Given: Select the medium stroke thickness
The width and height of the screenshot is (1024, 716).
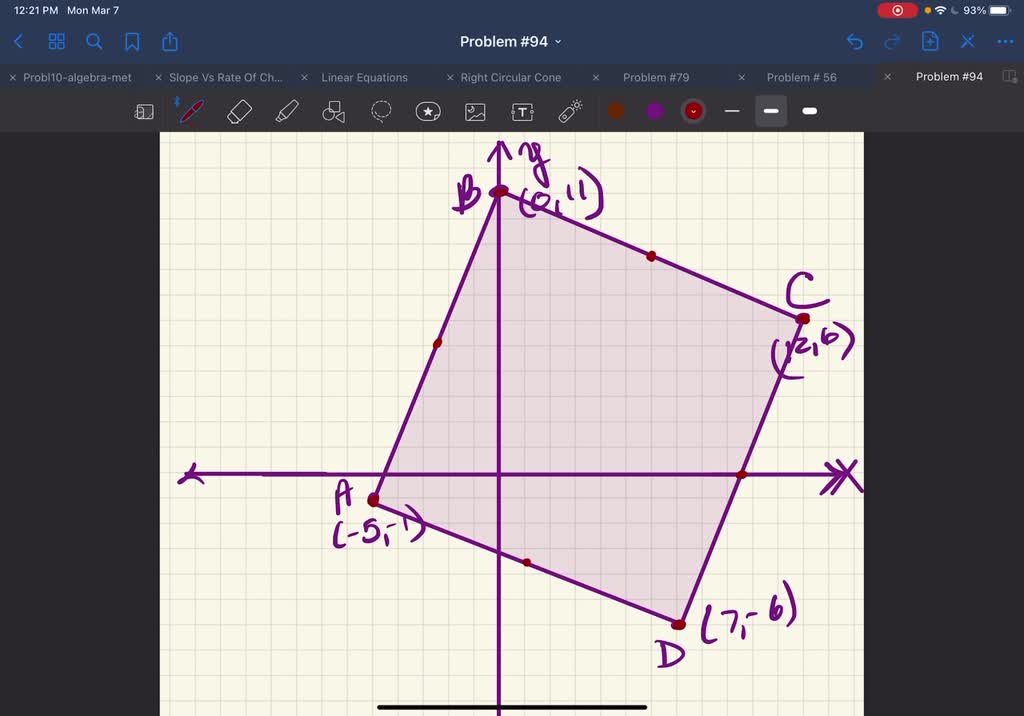Looking at the screenshot, I should (770, 111).
